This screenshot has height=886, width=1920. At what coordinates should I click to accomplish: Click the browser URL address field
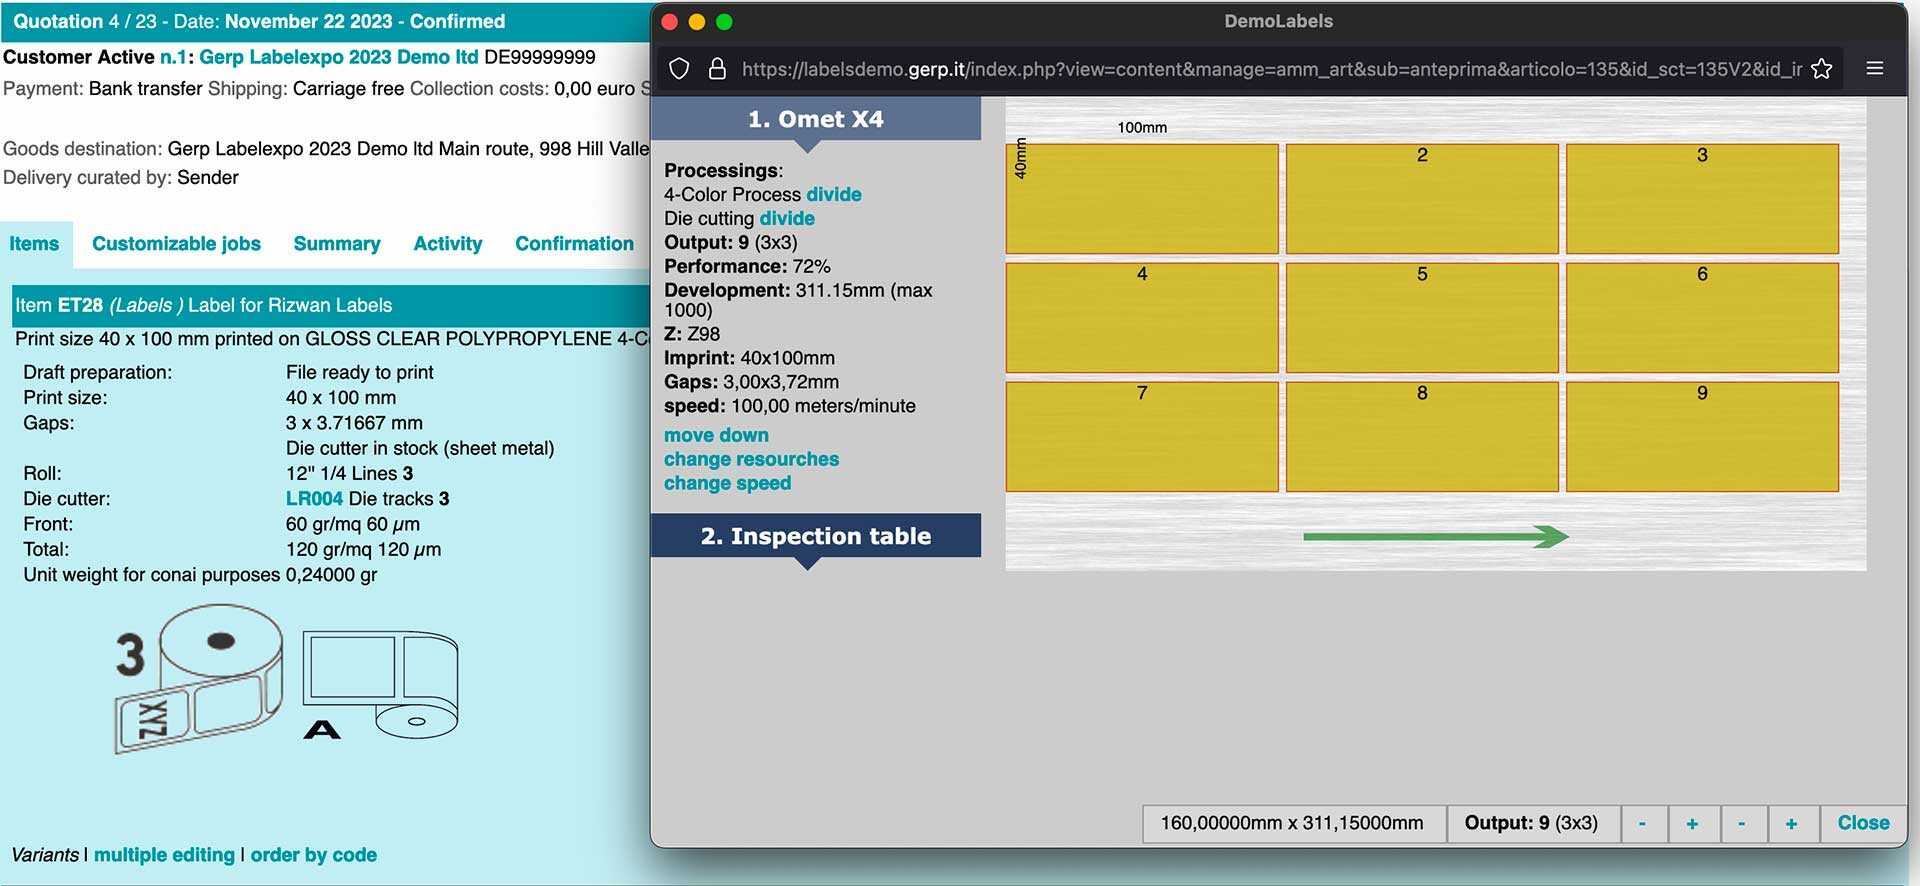(x=1270, y=69)
